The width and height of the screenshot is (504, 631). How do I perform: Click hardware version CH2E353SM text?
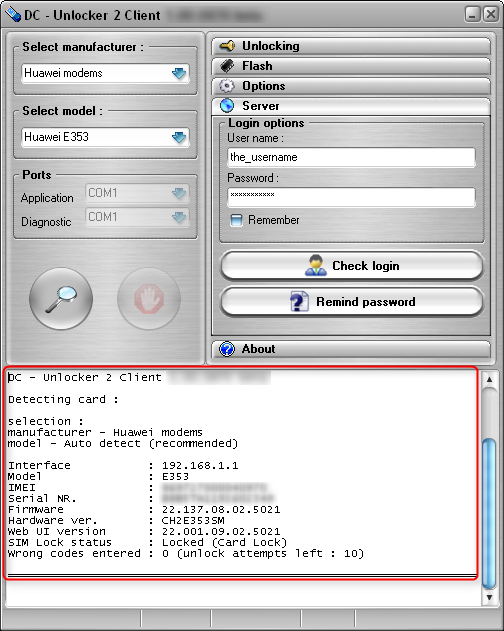click(x=193, y=521)
